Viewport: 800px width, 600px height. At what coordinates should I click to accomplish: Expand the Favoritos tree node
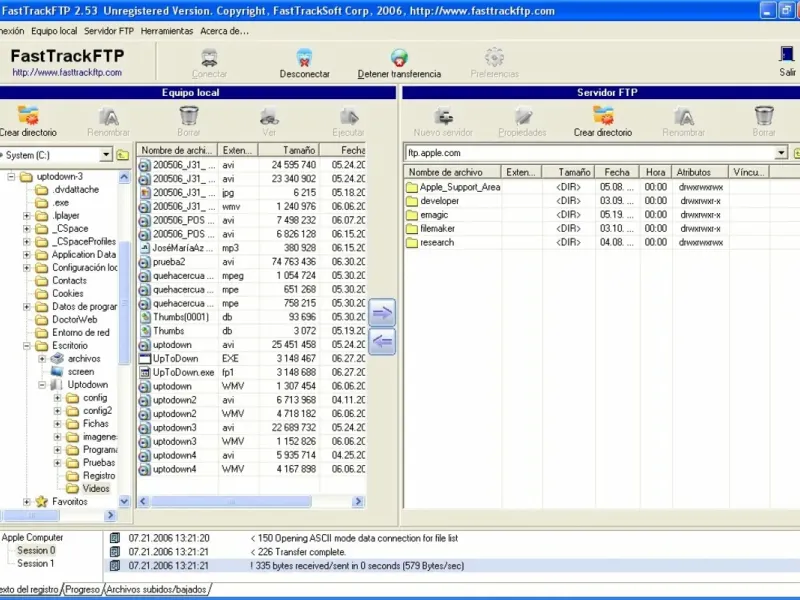click(x=27, y=502)
